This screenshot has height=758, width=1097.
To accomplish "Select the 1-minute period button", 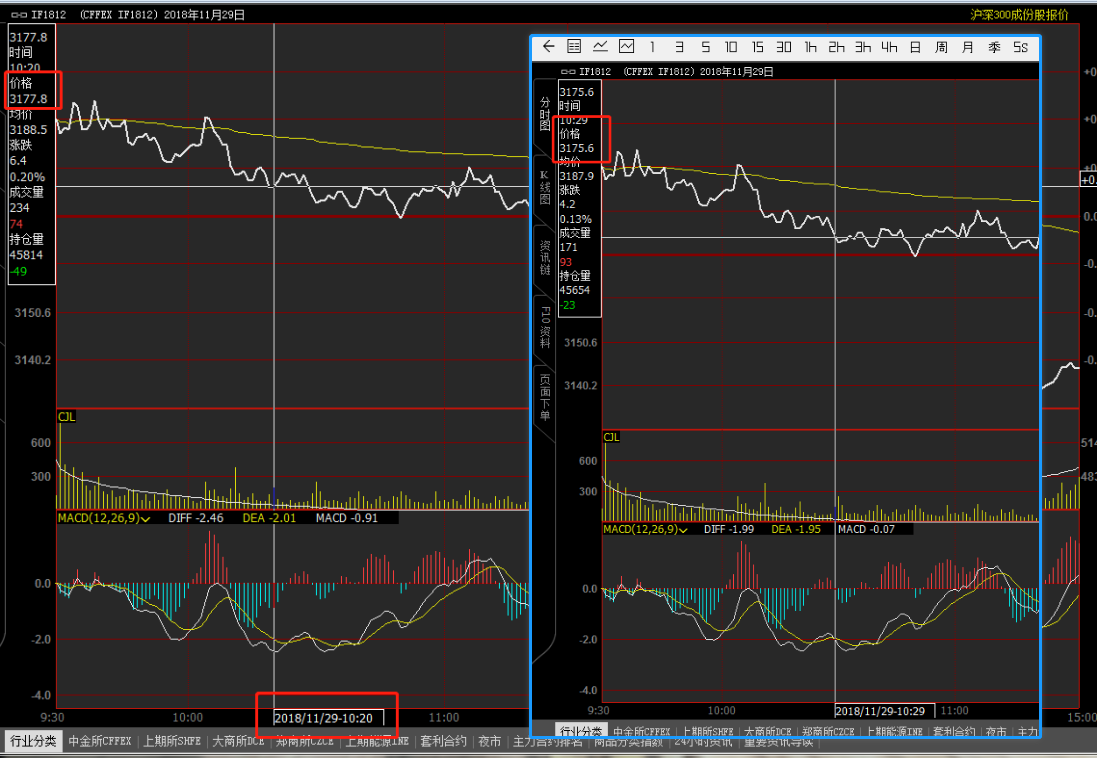I will (x=653, y=47).
